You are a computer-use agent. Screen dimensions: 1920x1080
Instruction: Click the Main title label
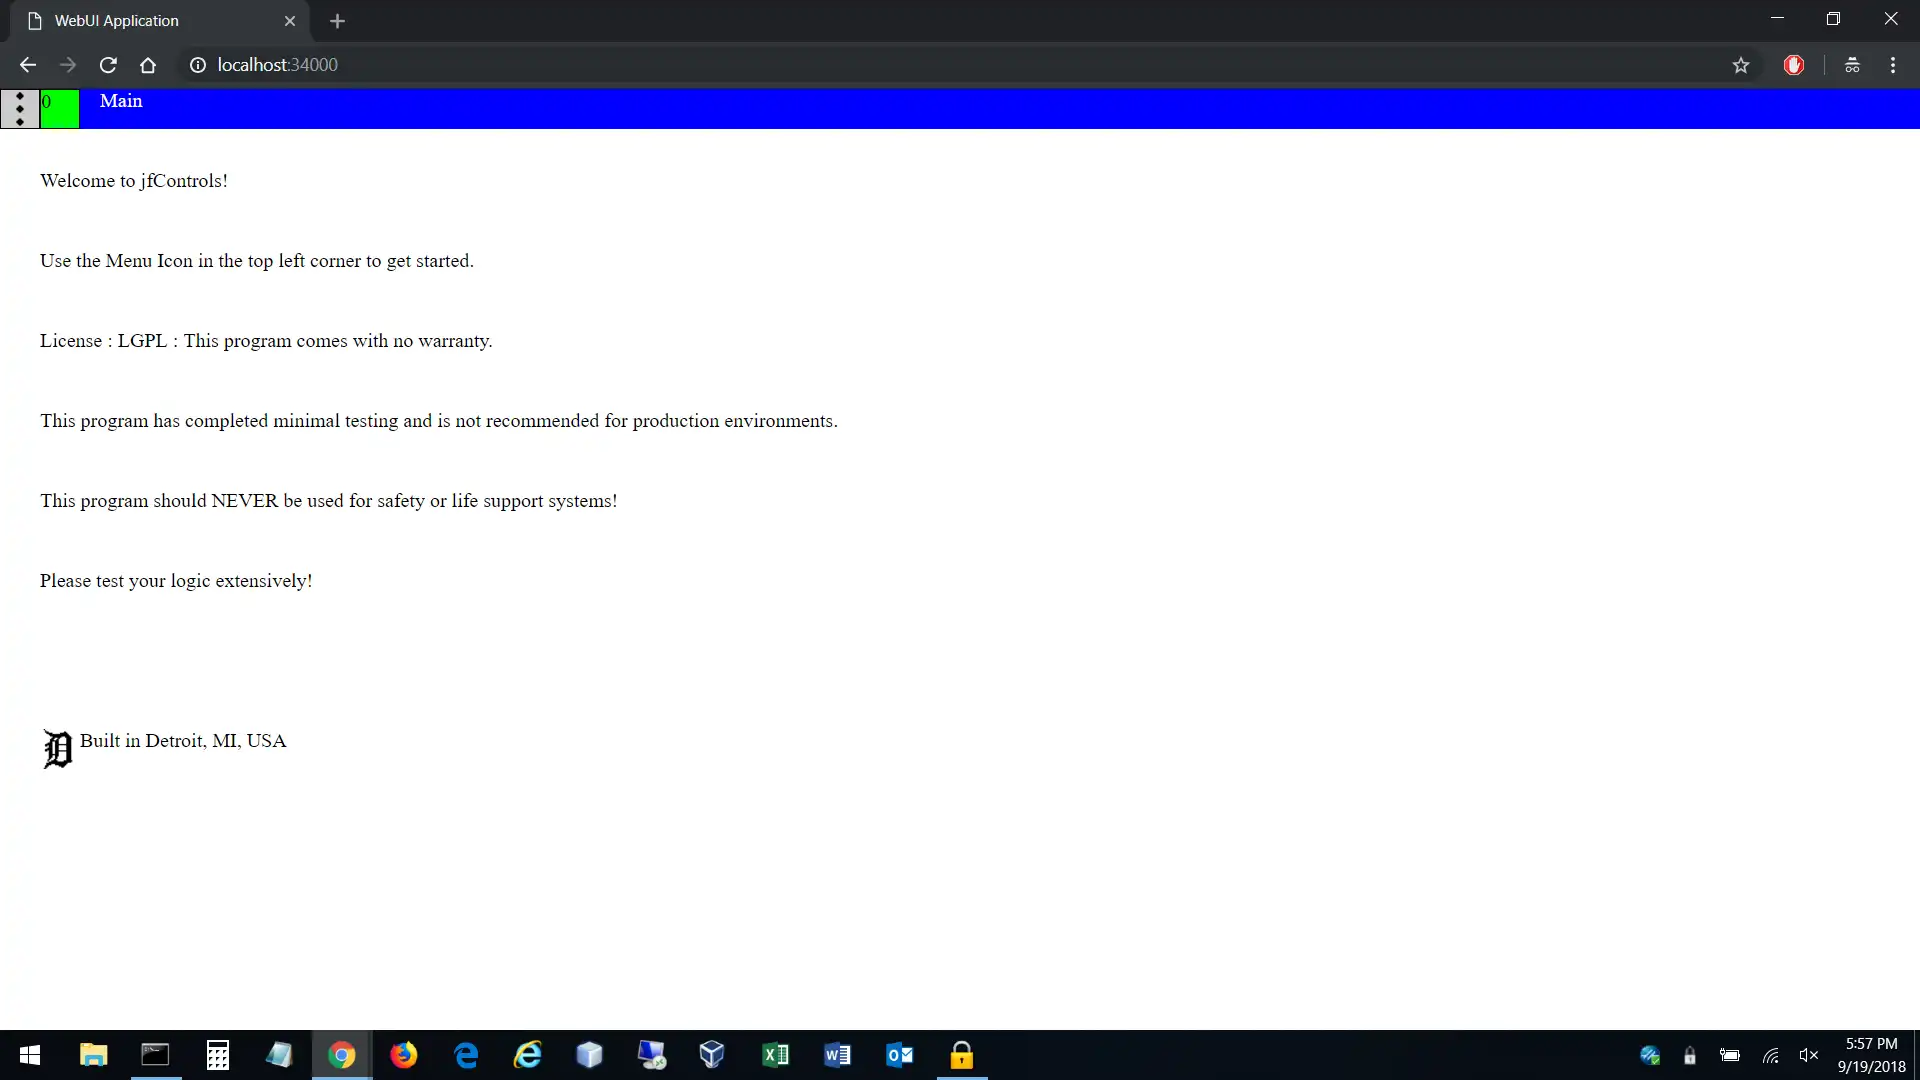point(121,101)
